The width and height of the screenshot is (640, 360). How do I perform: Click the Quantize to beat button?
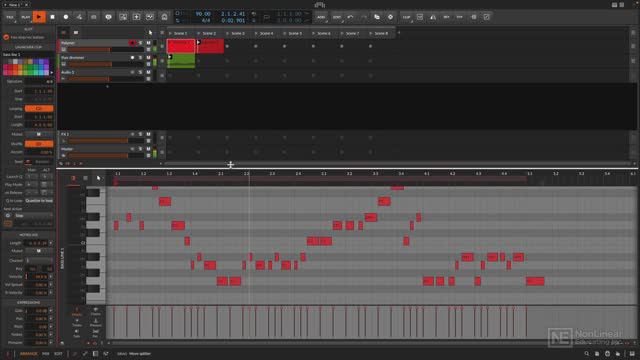[x=39, y=201]
